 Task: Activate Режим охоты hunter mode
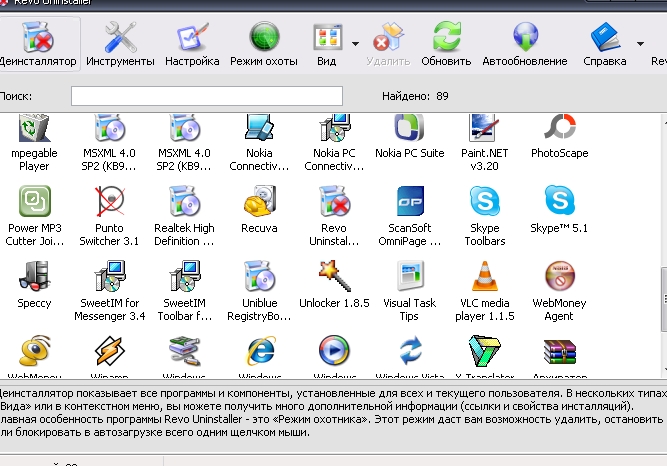264,45
